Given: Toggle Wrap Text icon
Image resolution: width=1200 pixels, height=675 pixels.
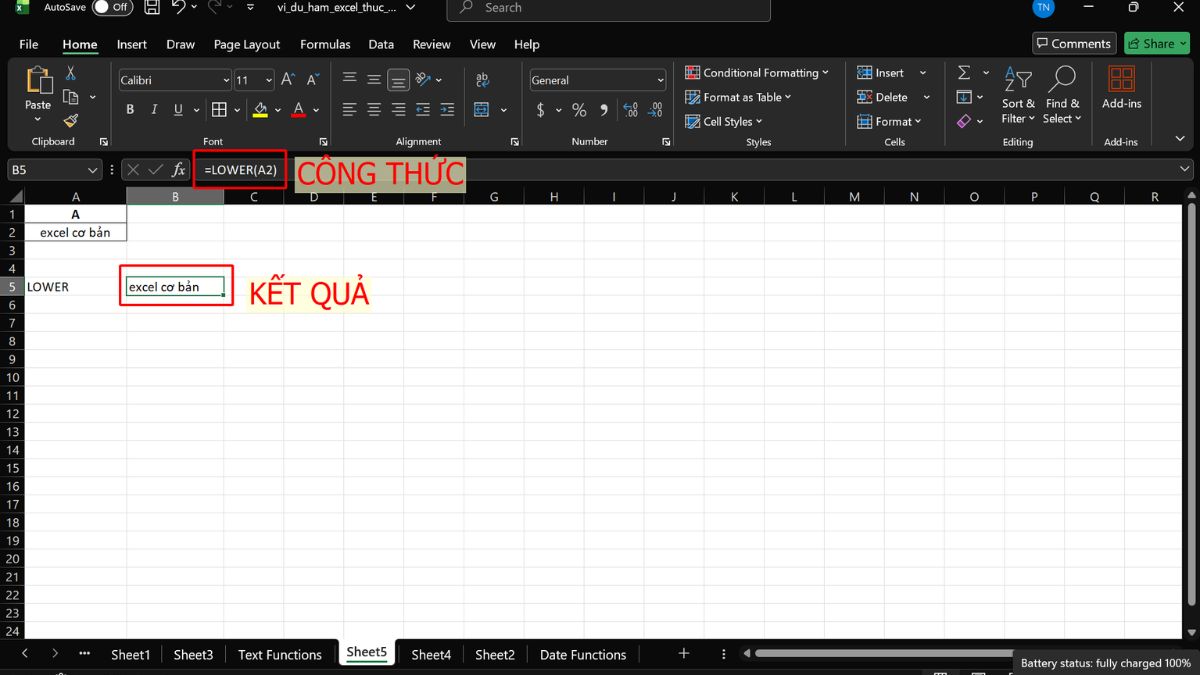Looking at the screenshot, I should click(482, 80).
